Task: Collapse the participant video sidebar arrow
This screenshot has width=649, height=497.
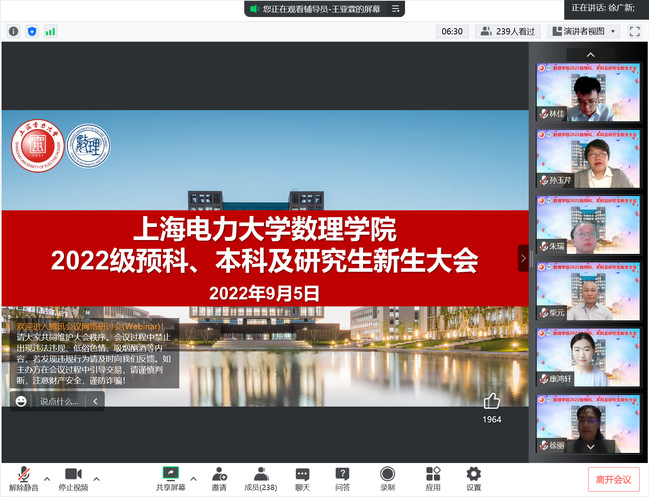Action: click(523, 258)
